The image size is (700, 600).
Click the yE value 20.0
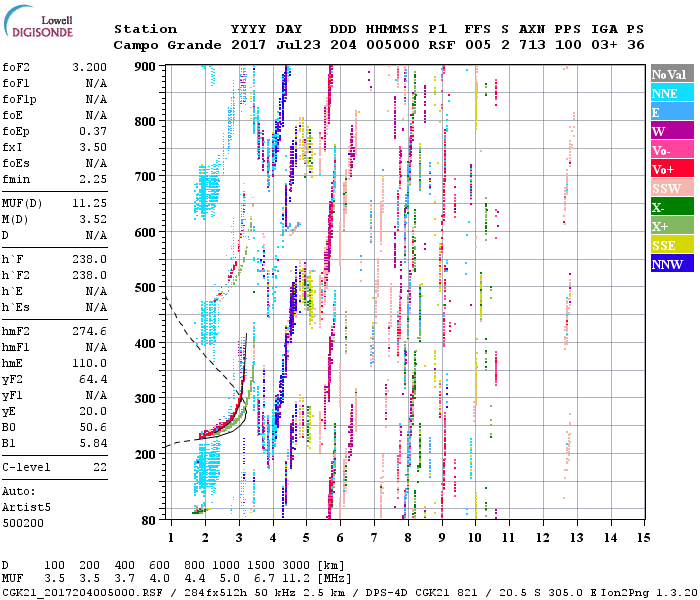tap(93, 411)
